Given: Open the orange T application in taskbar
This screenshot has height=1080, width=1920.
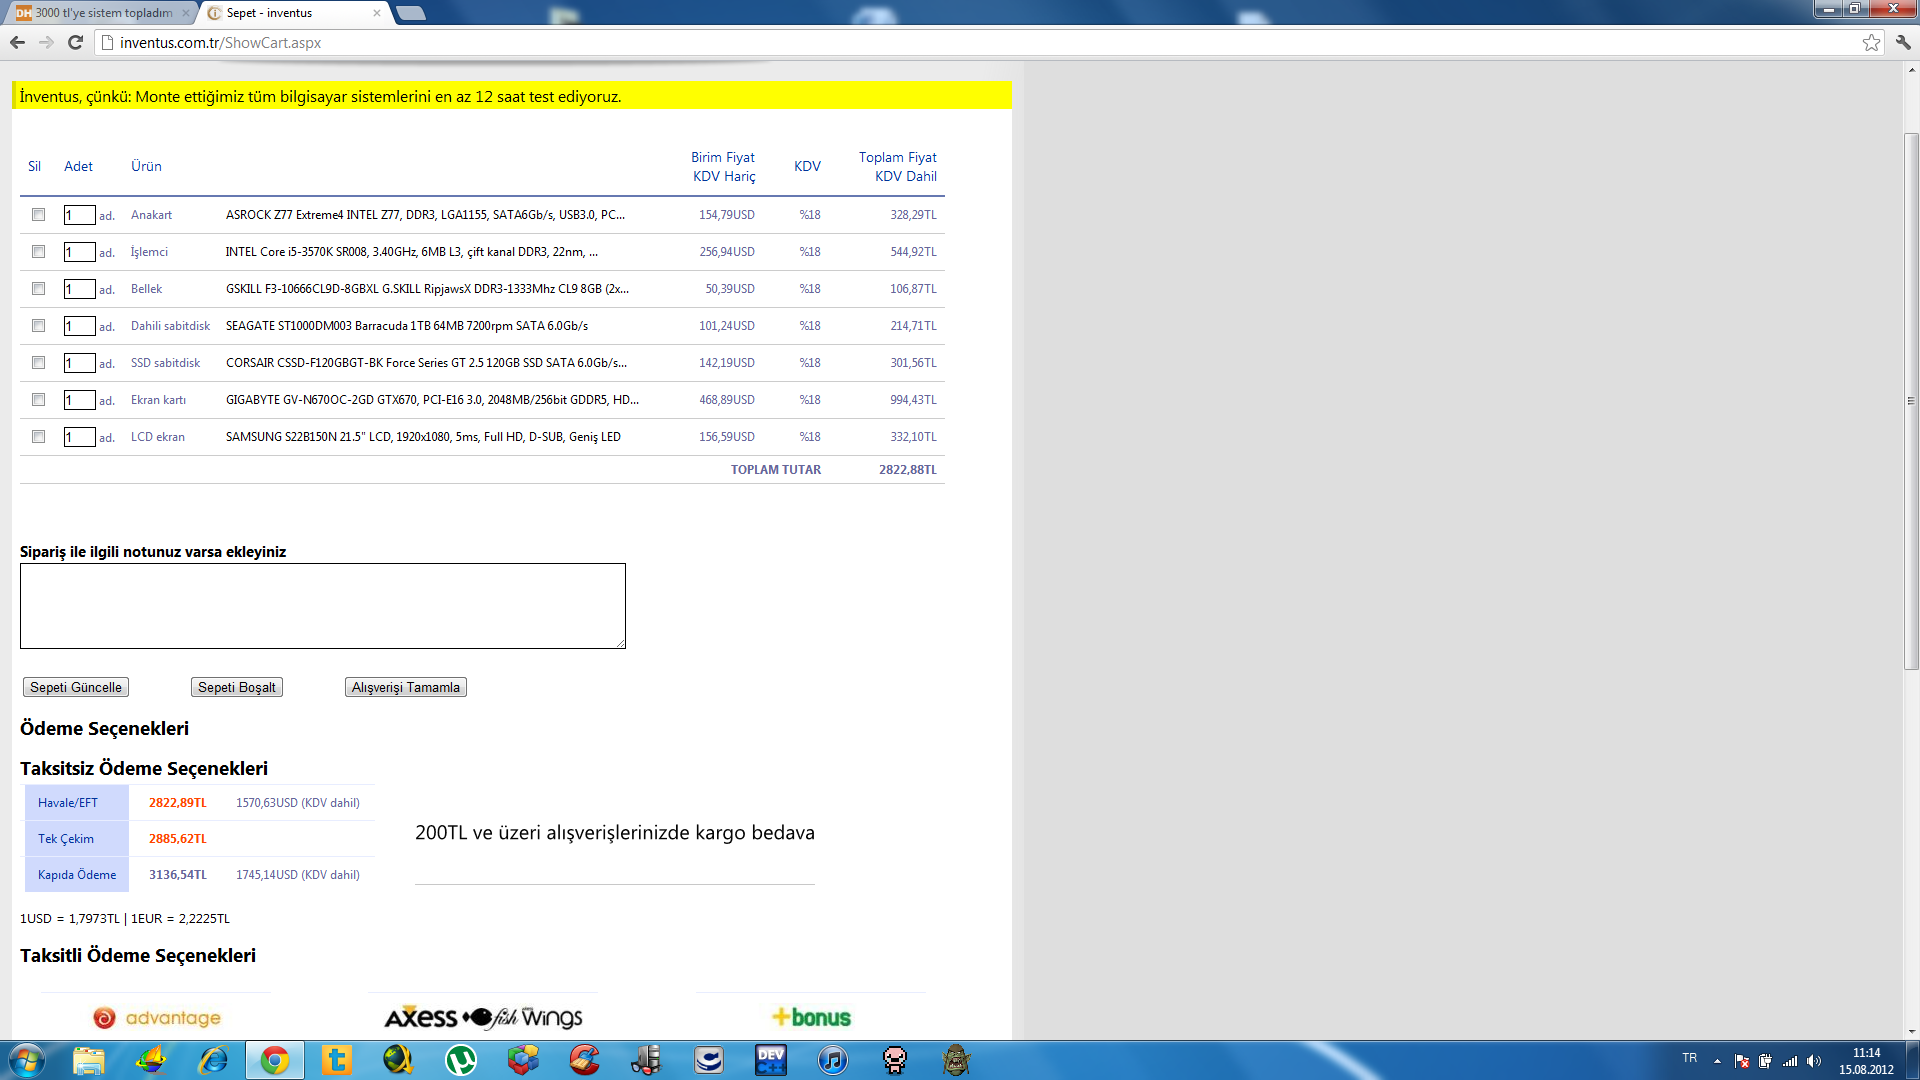Looking at the screenshot, I should click(337, 1060).
